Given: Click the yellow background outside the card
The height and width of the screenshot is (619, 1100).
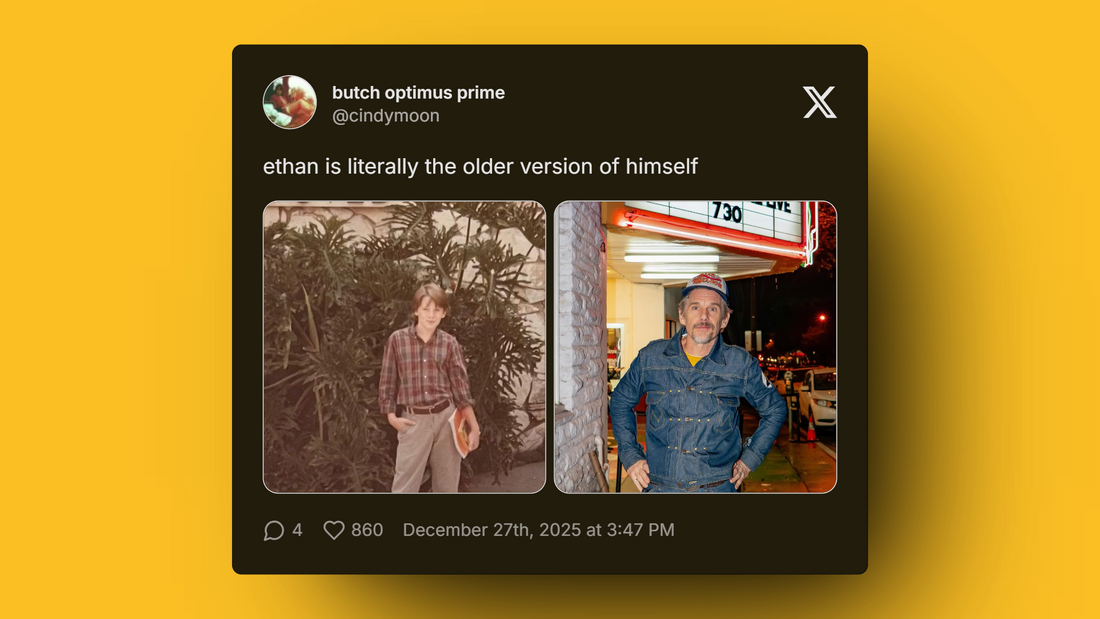Looking at the screenshot, I should point(112,309).
